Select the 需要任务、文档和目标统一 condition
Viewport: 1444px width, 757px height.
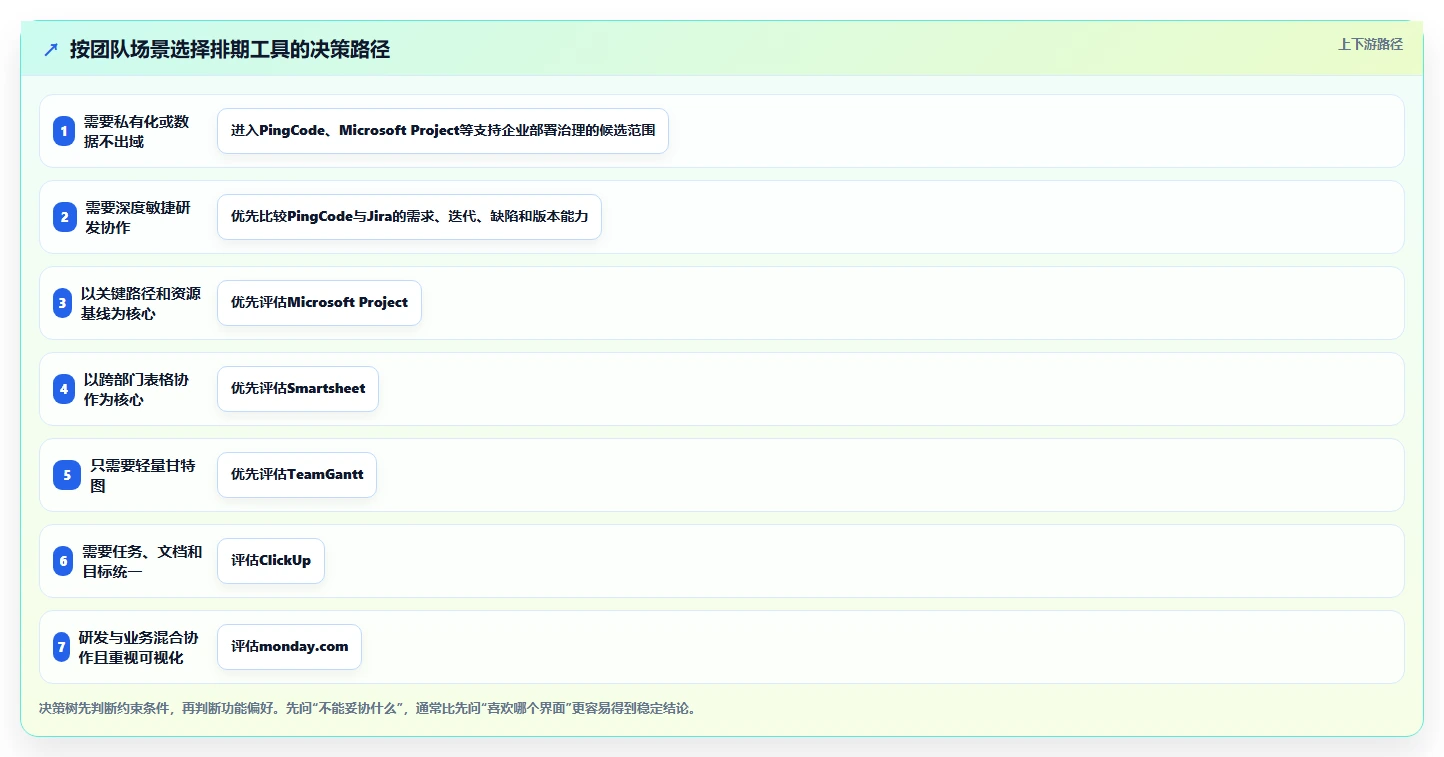tap(142, 561)
